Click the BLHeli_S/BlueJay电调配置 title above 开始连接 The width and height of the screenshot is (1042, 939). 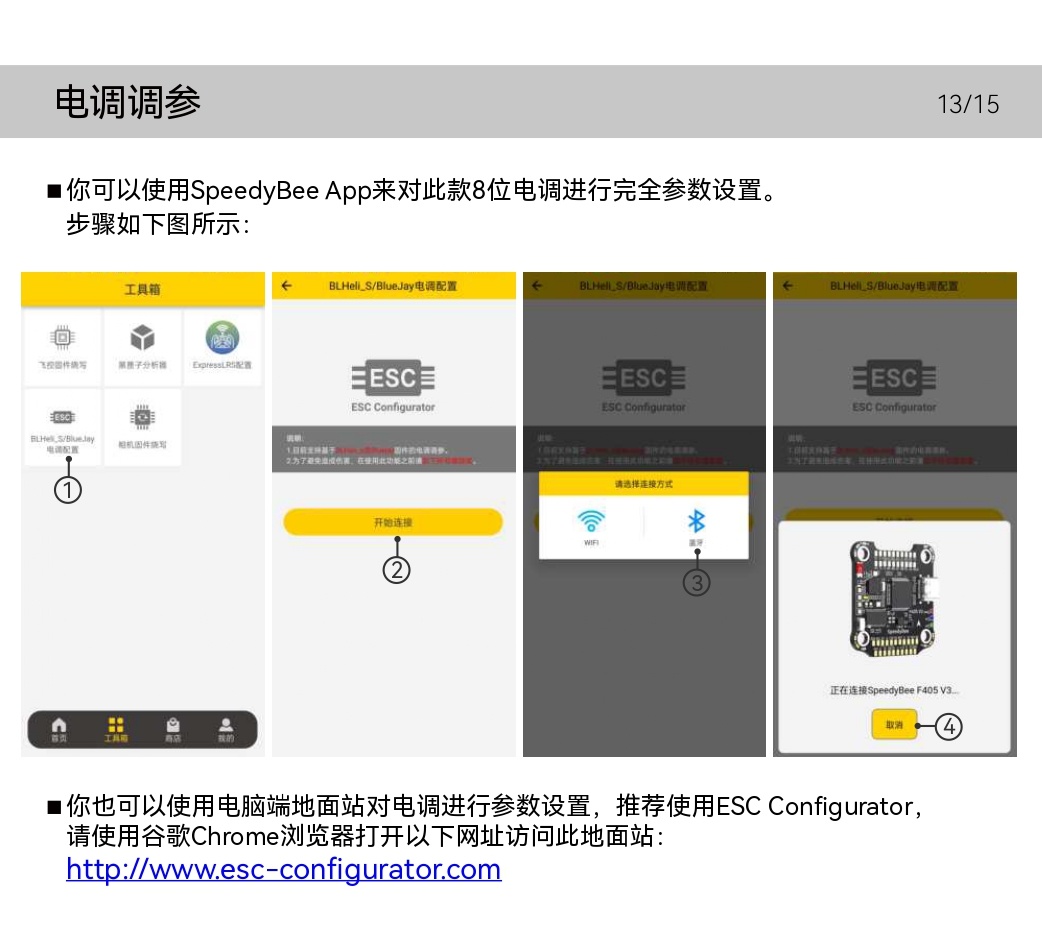click(393, 286)
